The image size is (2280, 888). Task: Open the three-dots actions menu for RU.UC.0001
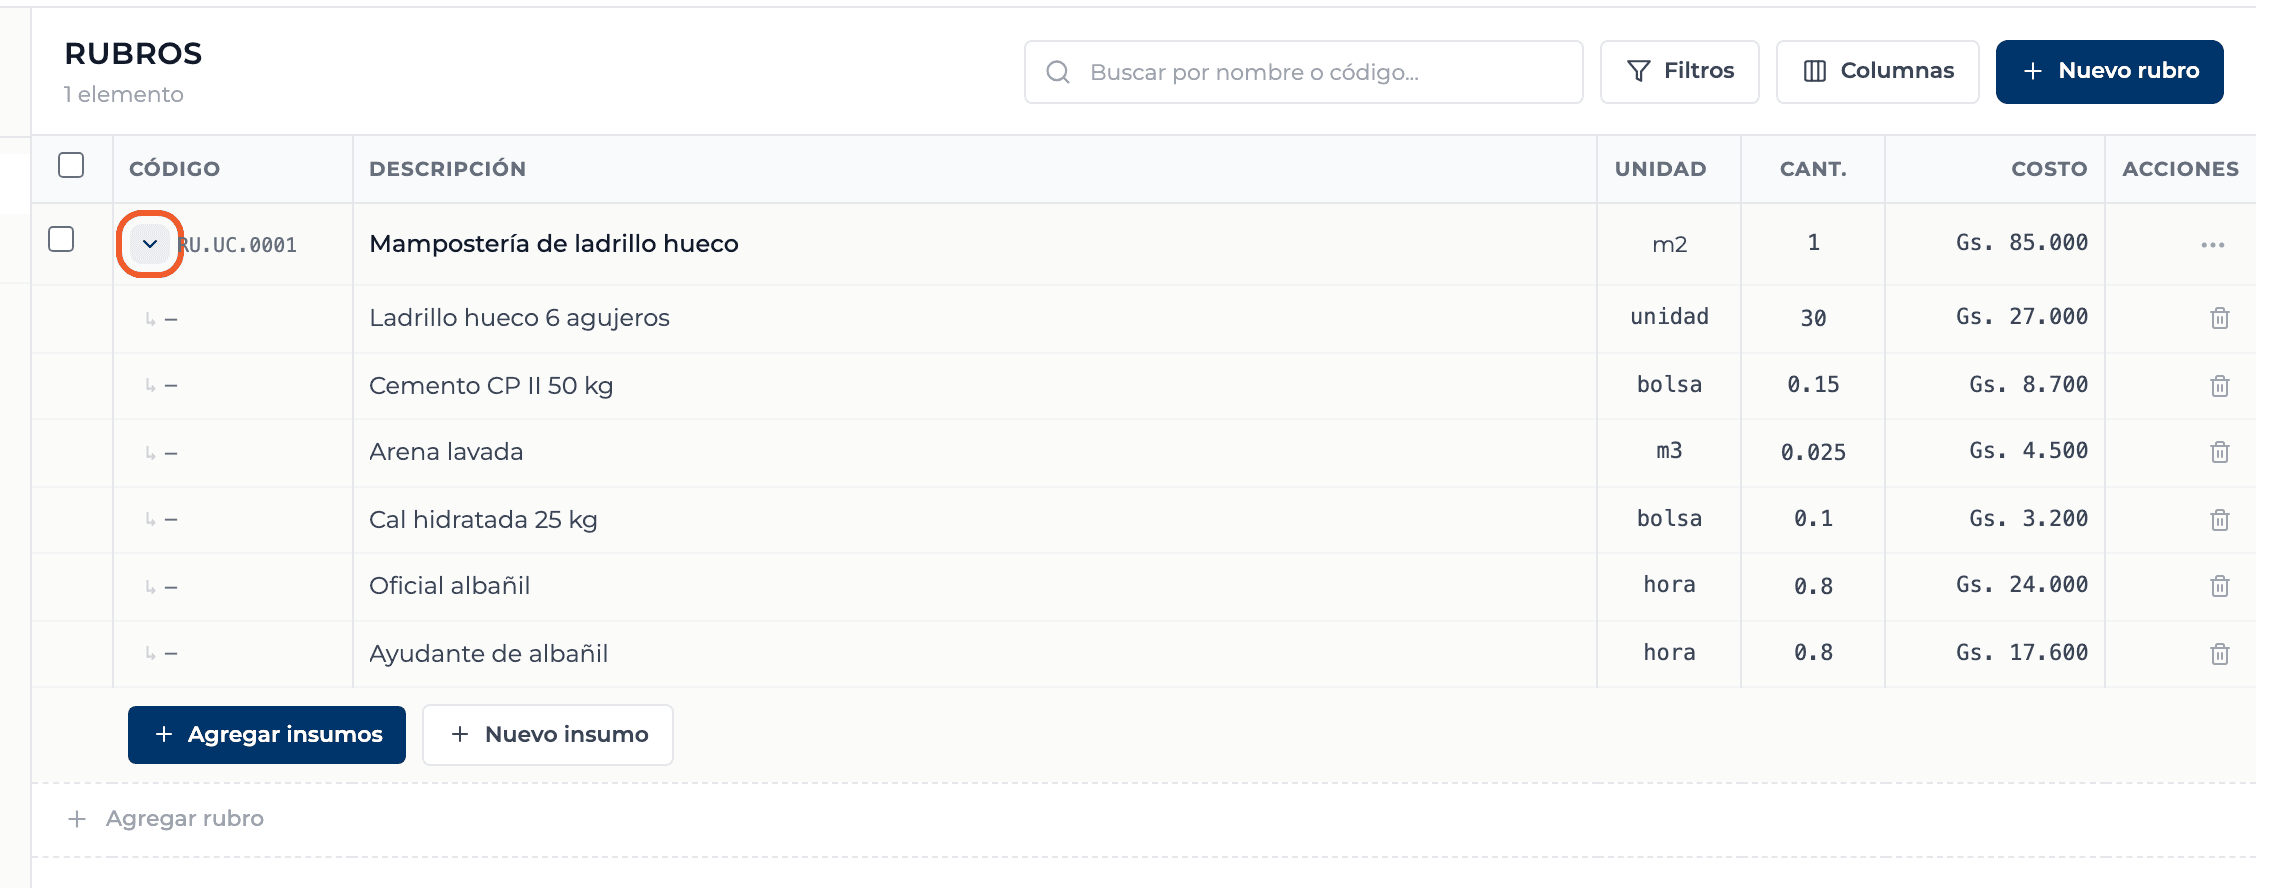2212,245
